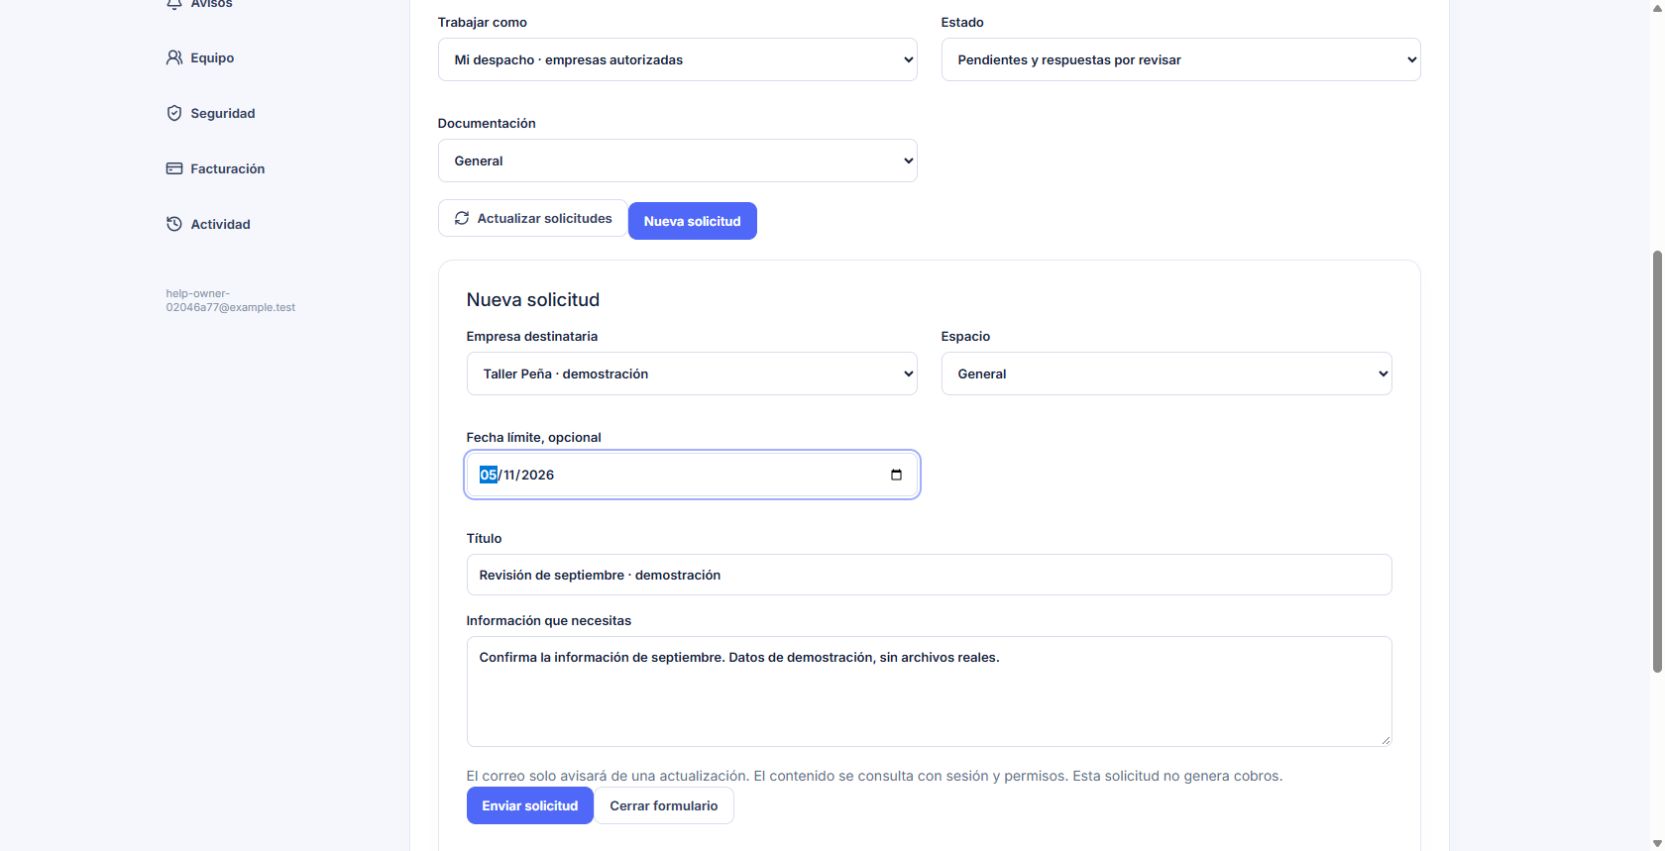Submit with the Enviar solicitud button
Screen dimensions: 1665x851
click(530, 806)
